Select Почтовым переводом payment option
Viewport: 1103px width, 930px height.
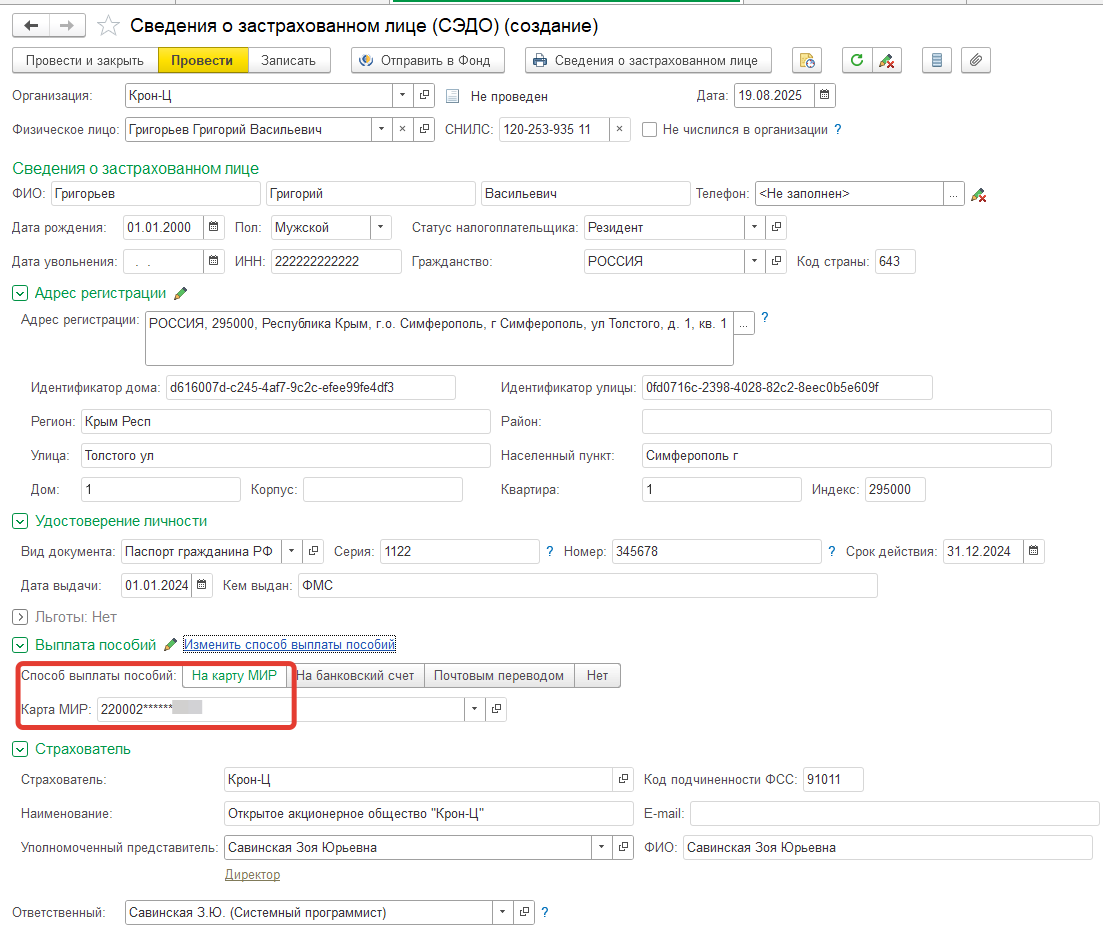coord(499,675)
